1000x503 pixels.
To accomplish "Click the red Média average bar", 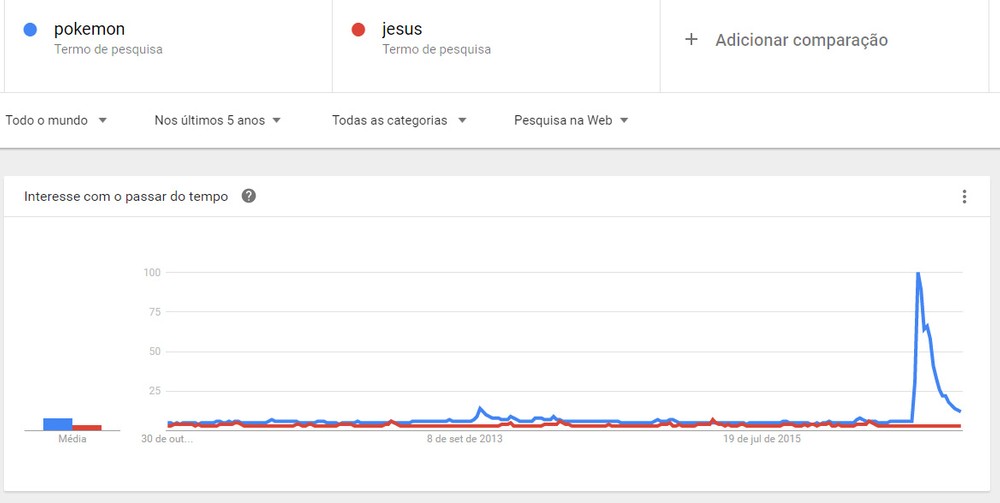I will pos(86,427).
